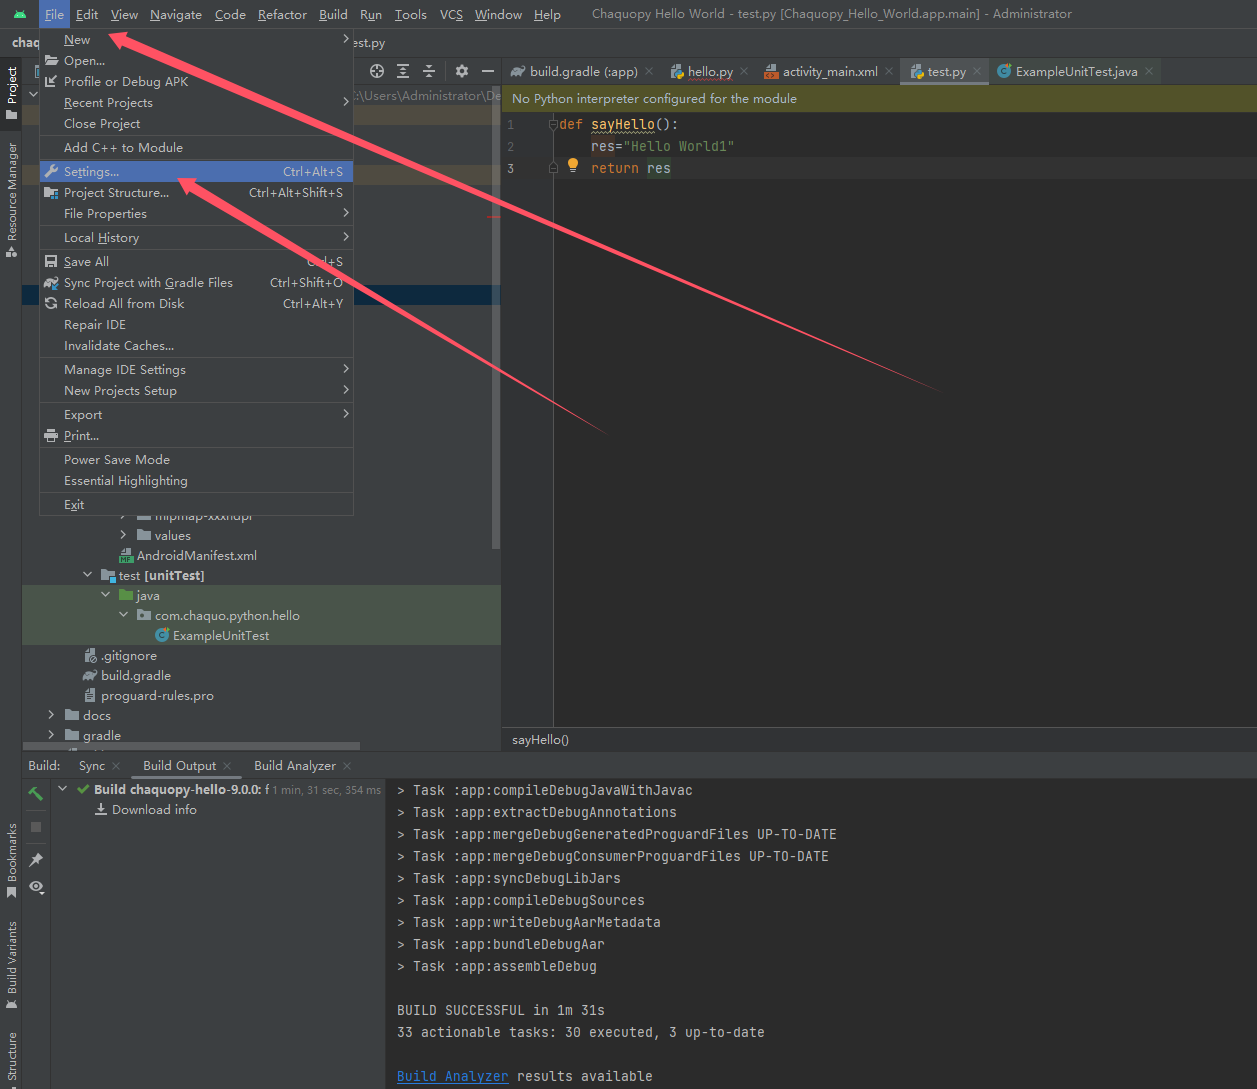The image size is (1257, 1089).
Task: Select opened file in Project view
Action: pyautogui.click(x=375, y=71)
